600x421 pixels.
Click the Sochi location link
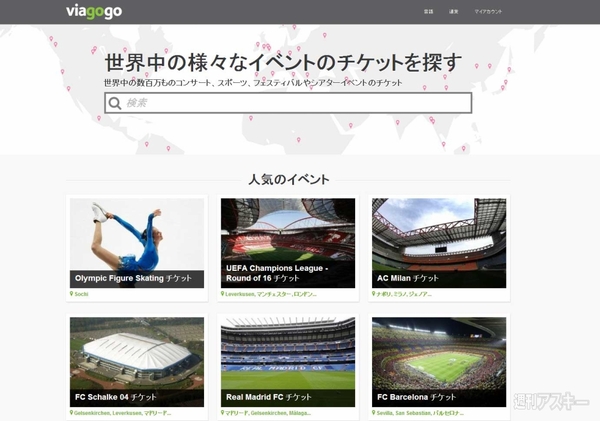[x=82, y=294]
